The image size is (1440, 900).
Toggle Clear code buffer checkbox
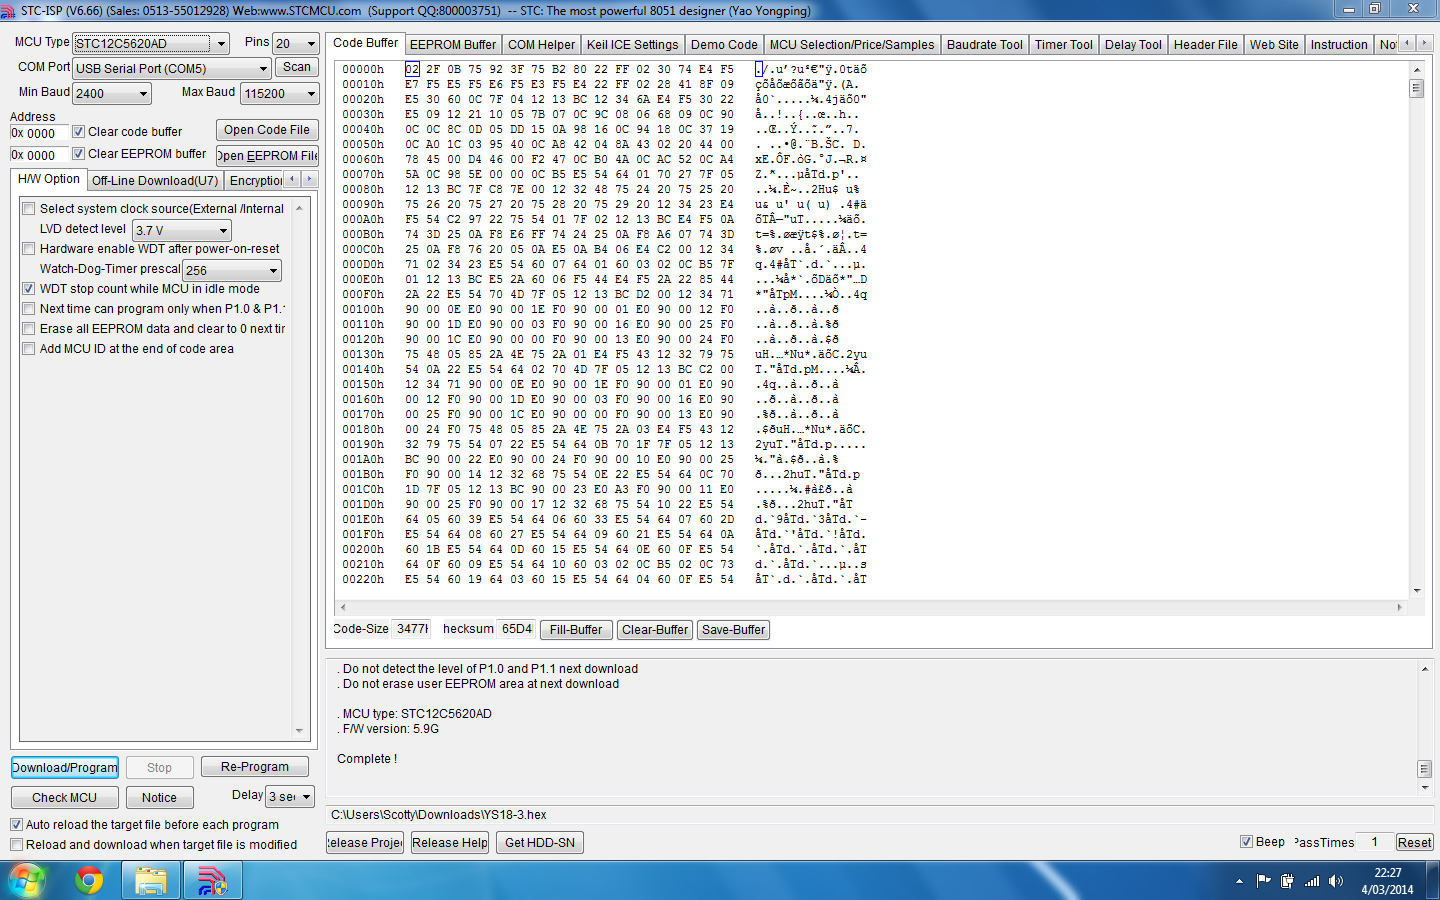pyautogui.click(x=78, y=131)
